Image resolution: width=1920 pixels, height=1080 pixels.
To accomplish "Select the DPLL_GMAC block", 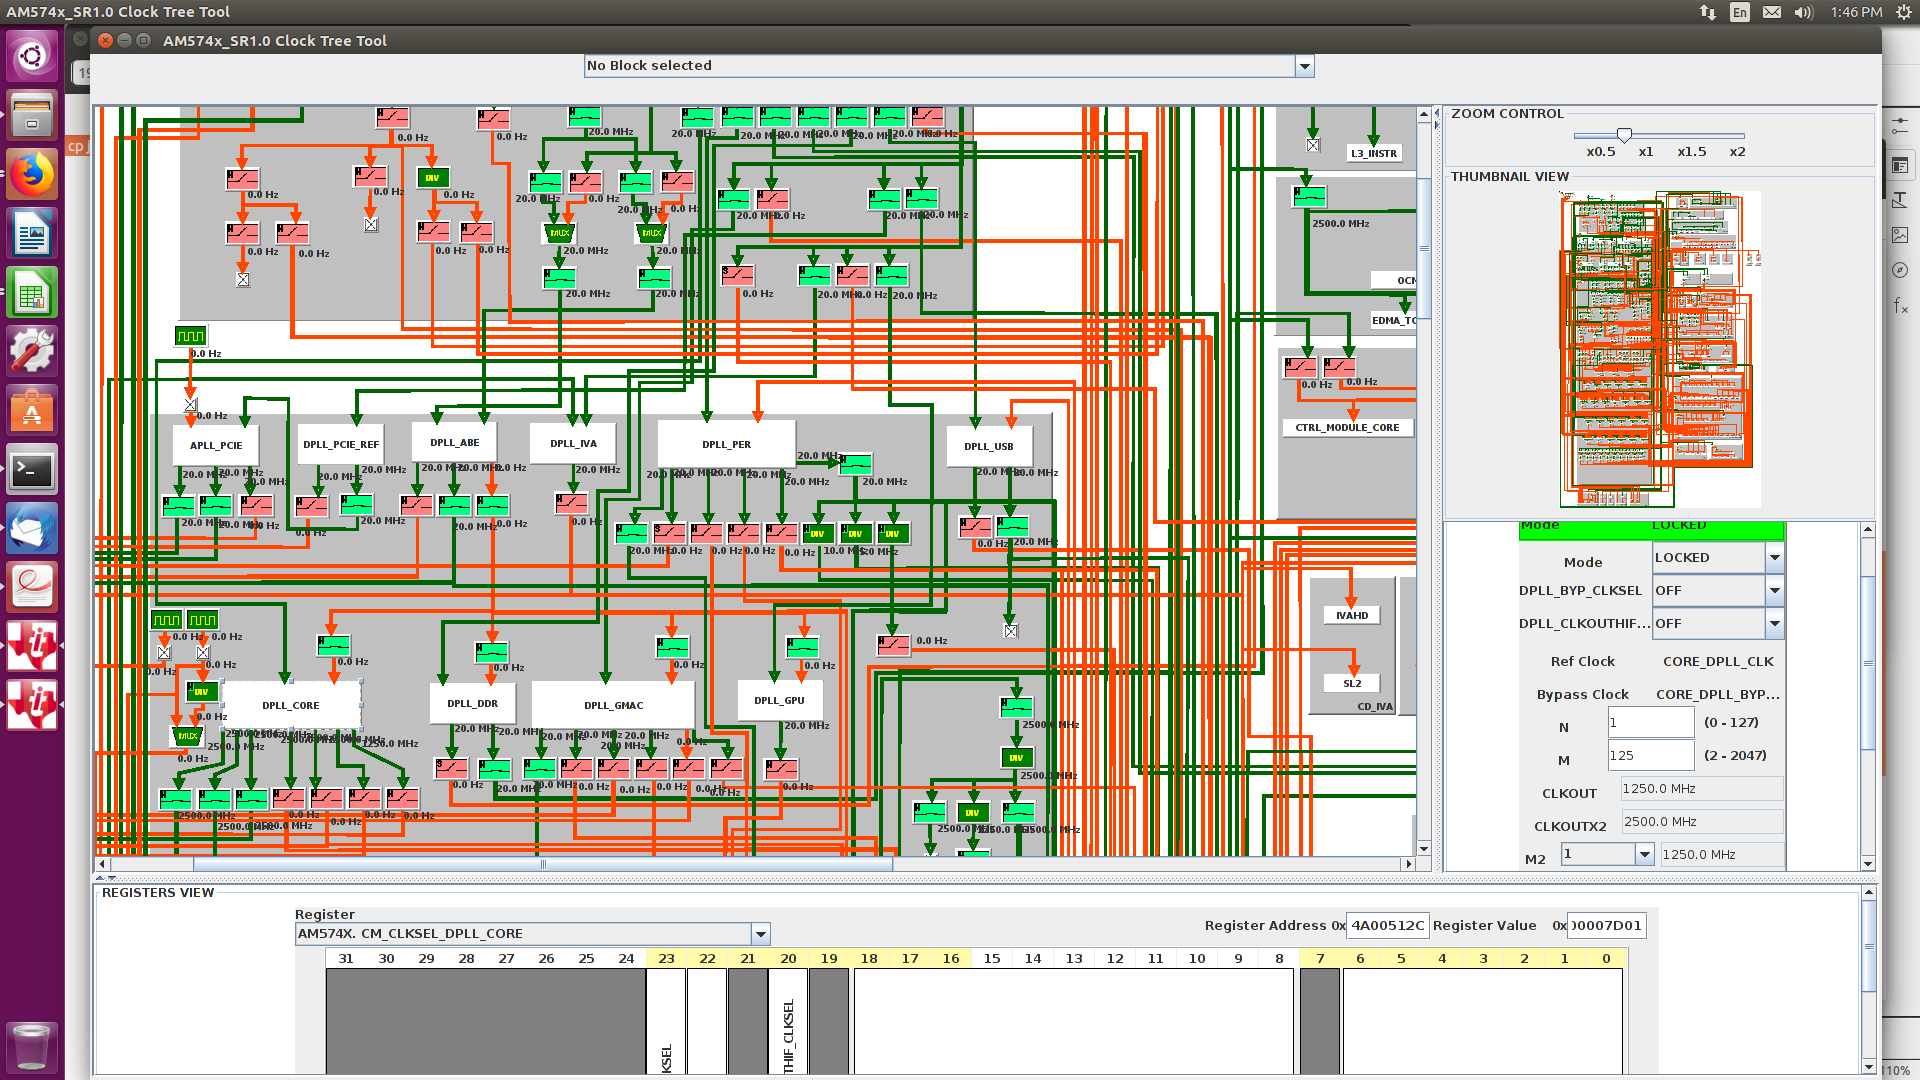I will [613, 705].
